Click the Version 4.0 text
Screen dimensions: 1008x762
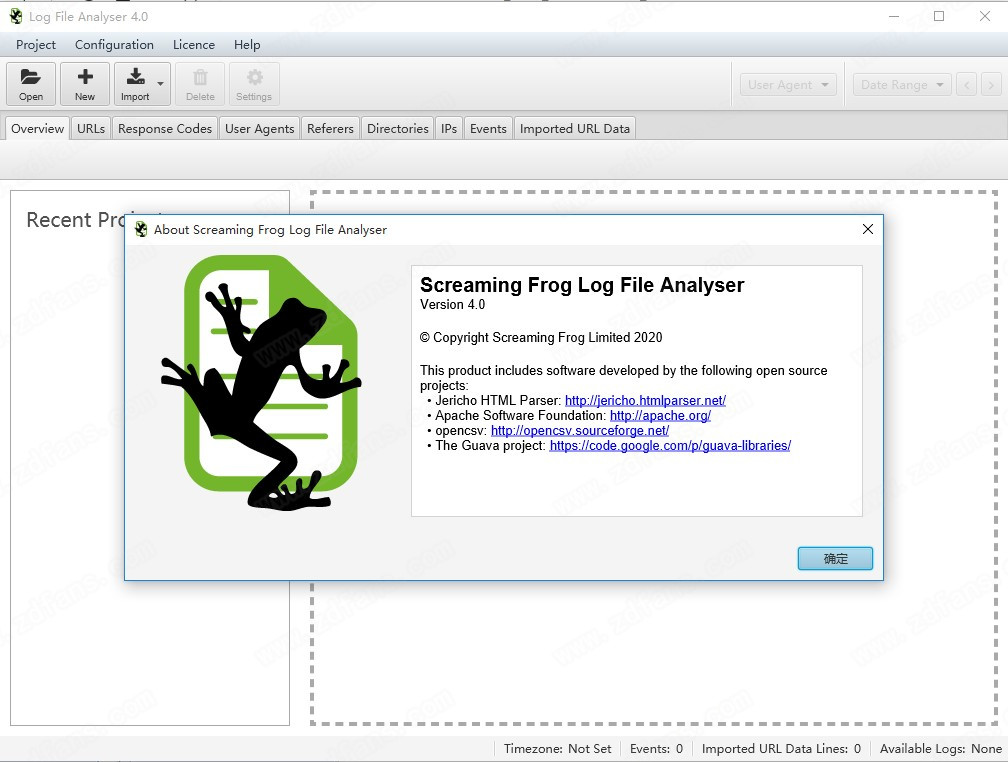453,305
